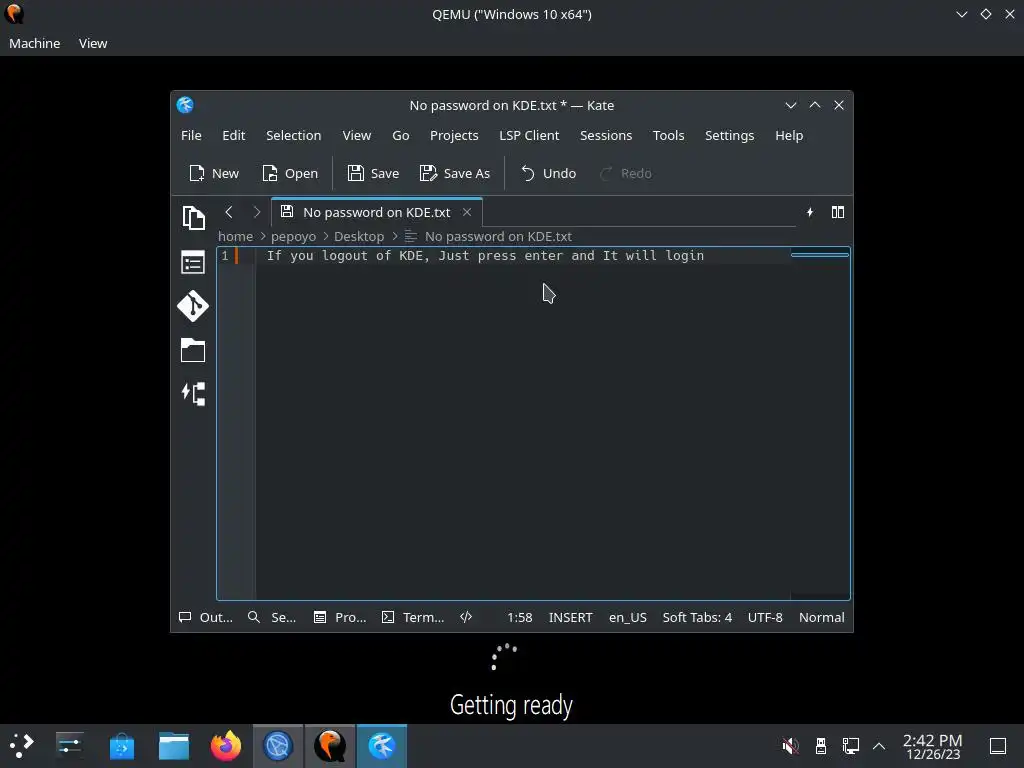1024x768 pixels.
Task: Open the KDE application launcher on the taskbar
Action: tap(22, 745)
